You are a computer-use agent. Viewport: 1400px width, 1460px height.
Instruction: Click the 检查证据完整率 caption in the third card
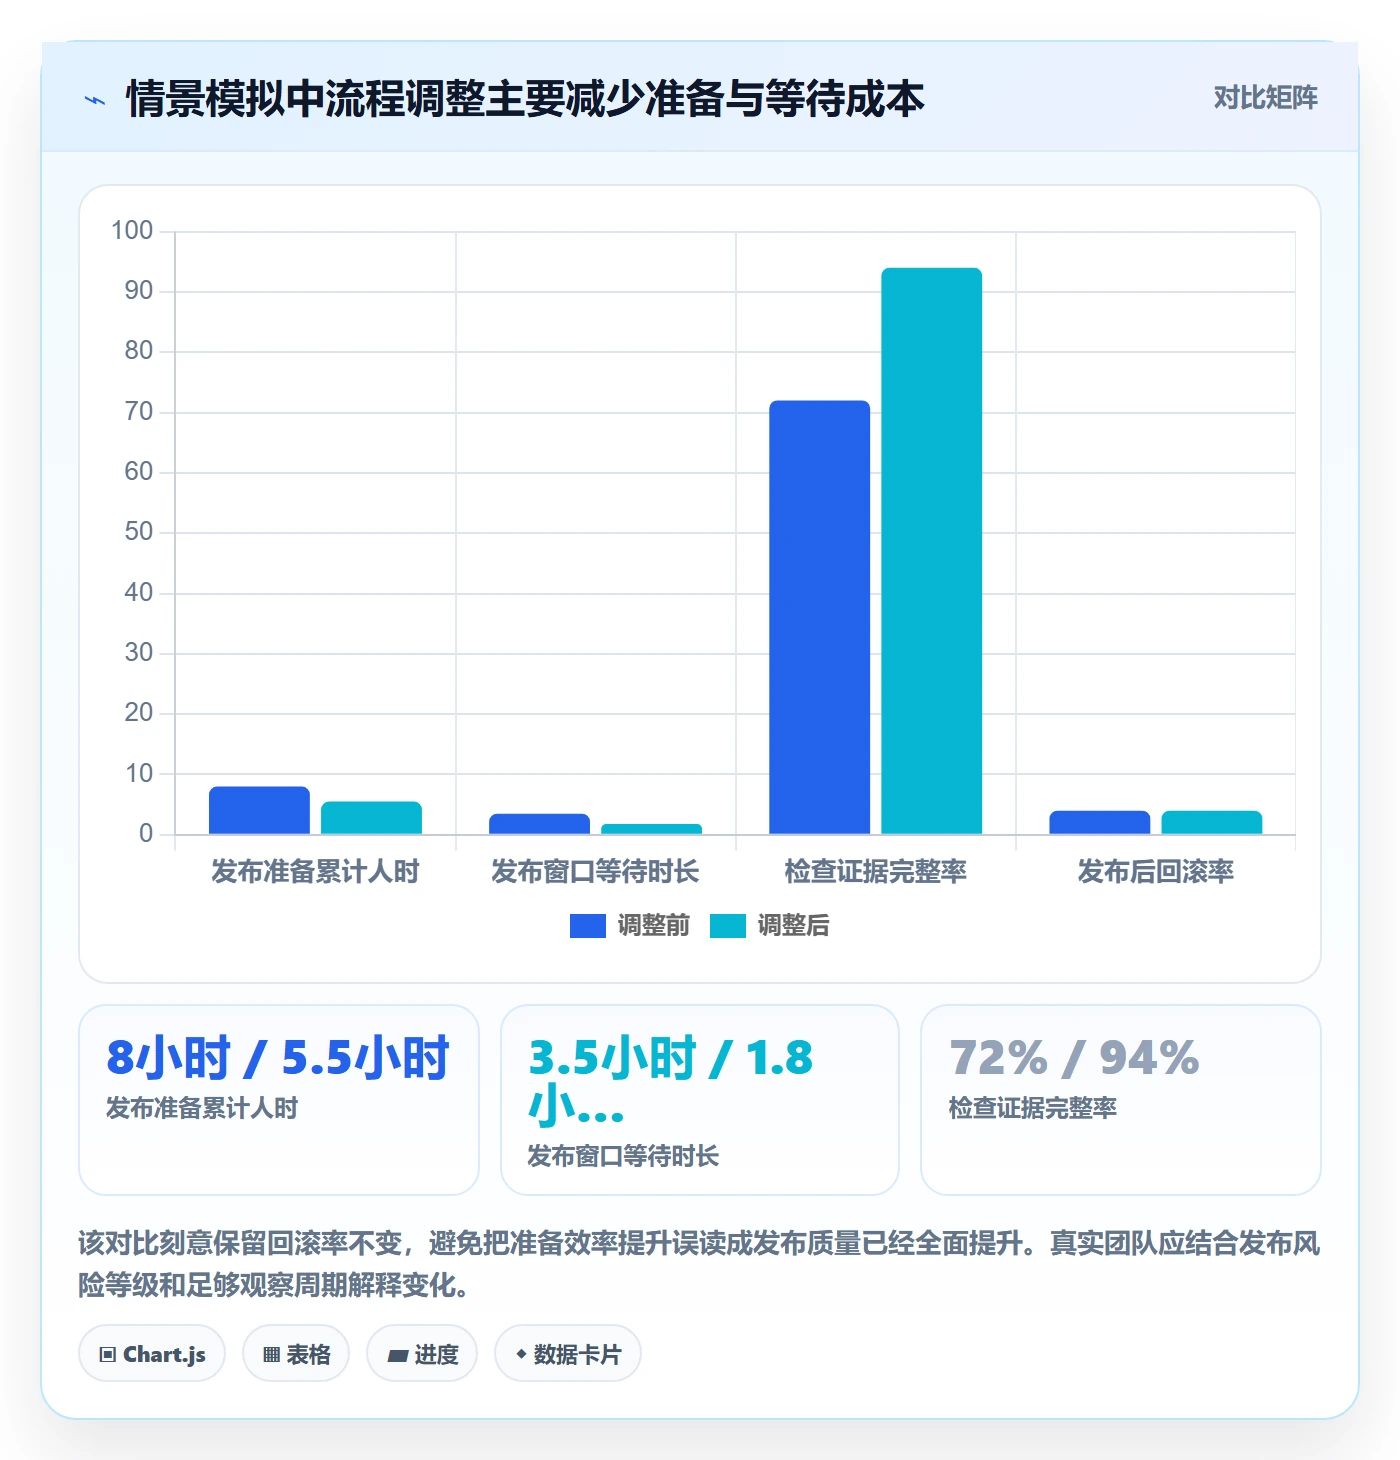(1033, 1108)
